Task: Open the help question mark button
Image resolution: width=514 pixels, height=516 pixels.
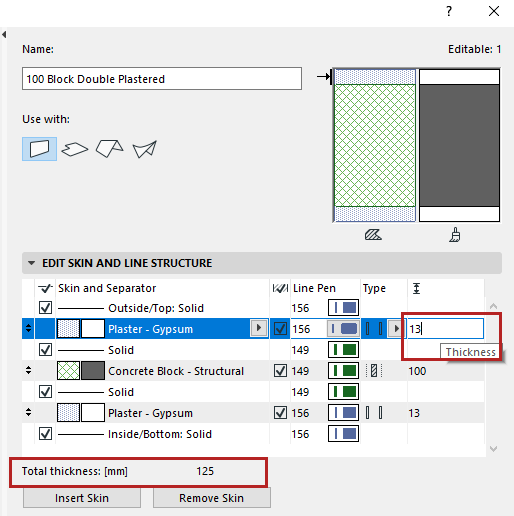Action: 449,11
